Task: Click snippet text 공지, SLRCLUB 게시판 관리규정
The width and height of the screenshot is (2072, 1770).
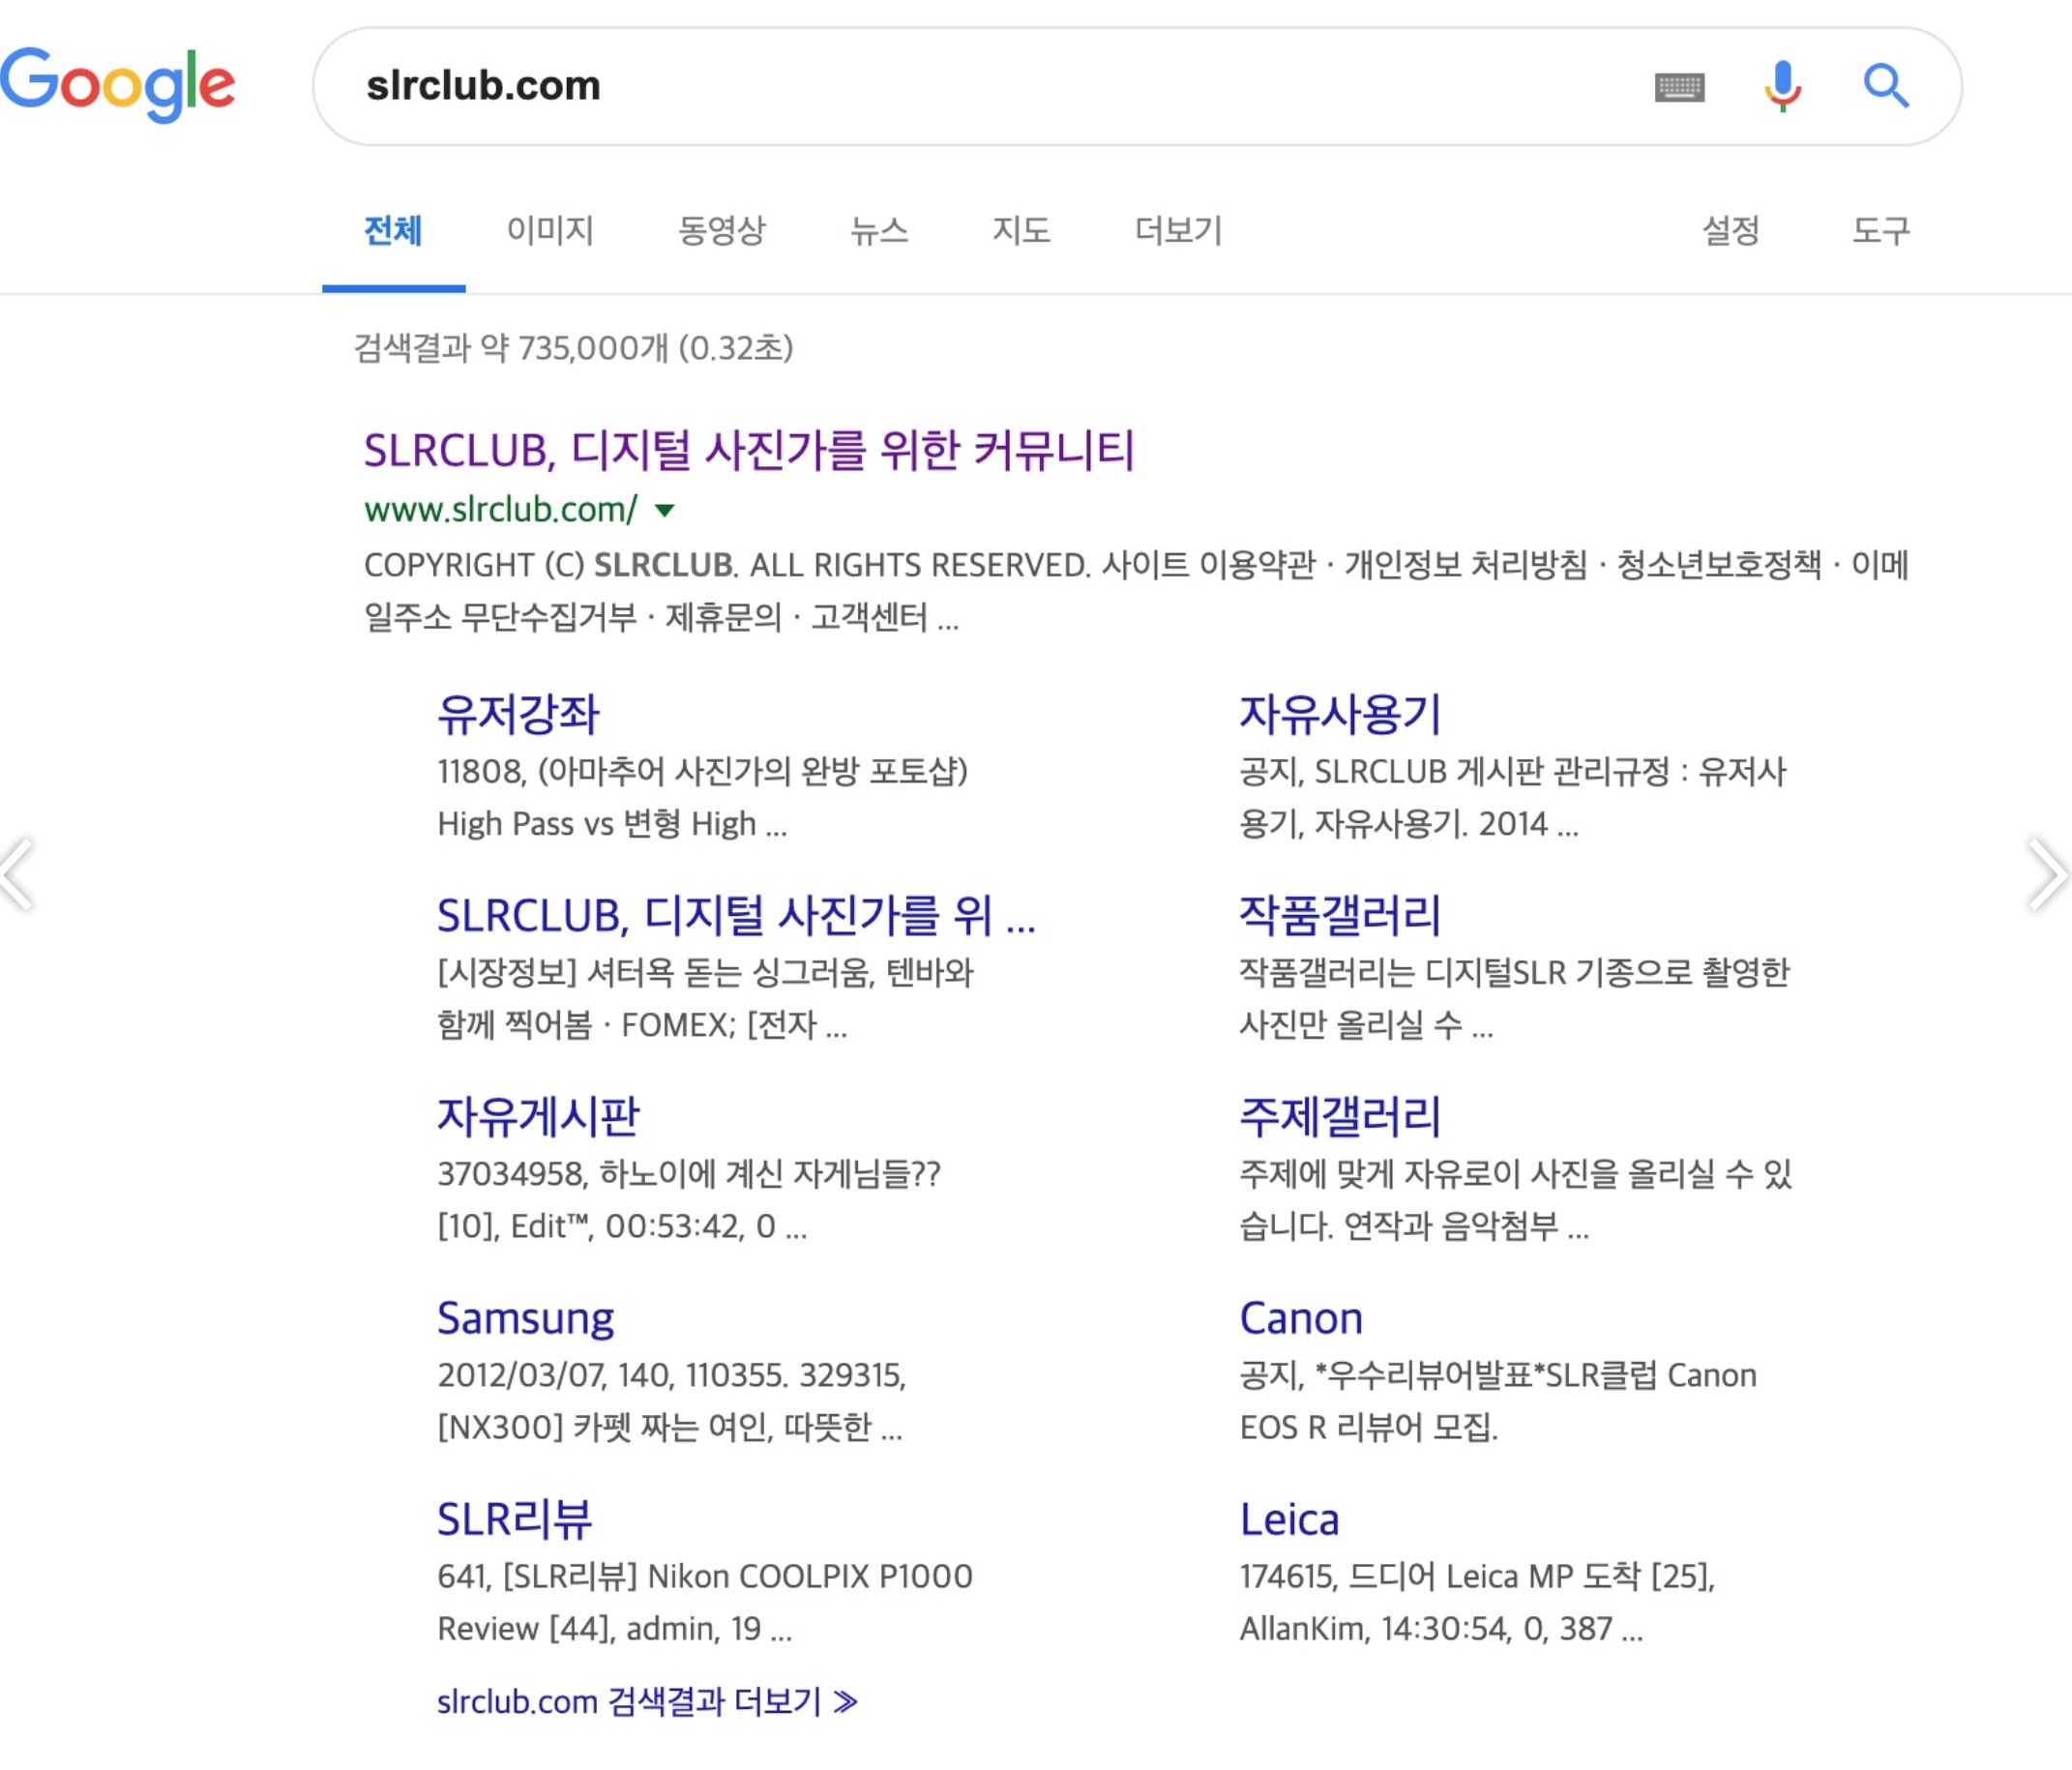Action: tap(1513, 772)
